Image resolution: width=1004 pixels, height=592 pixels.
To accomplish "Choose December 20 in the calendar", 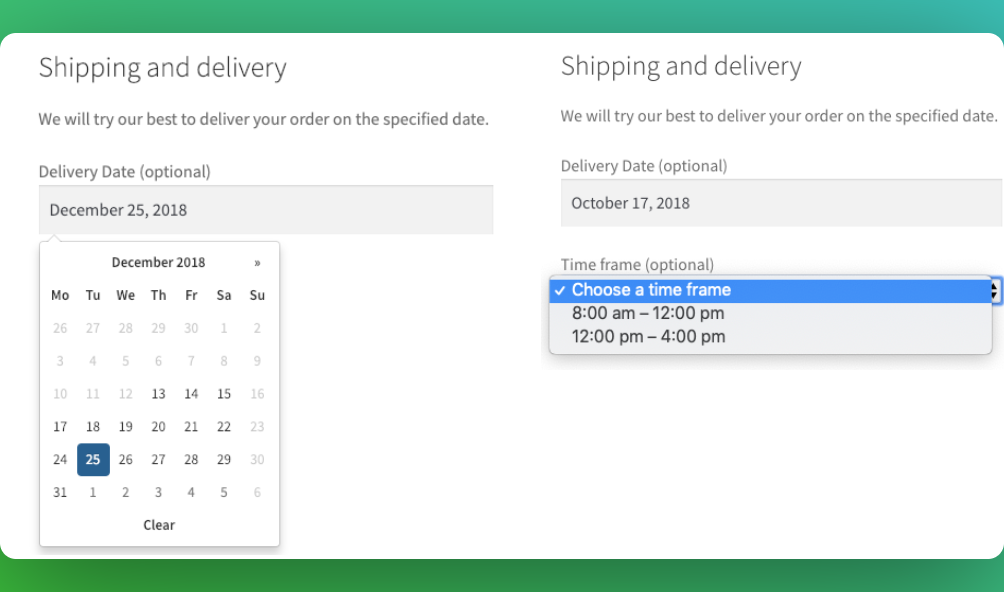I will click(x=158, y=426).
